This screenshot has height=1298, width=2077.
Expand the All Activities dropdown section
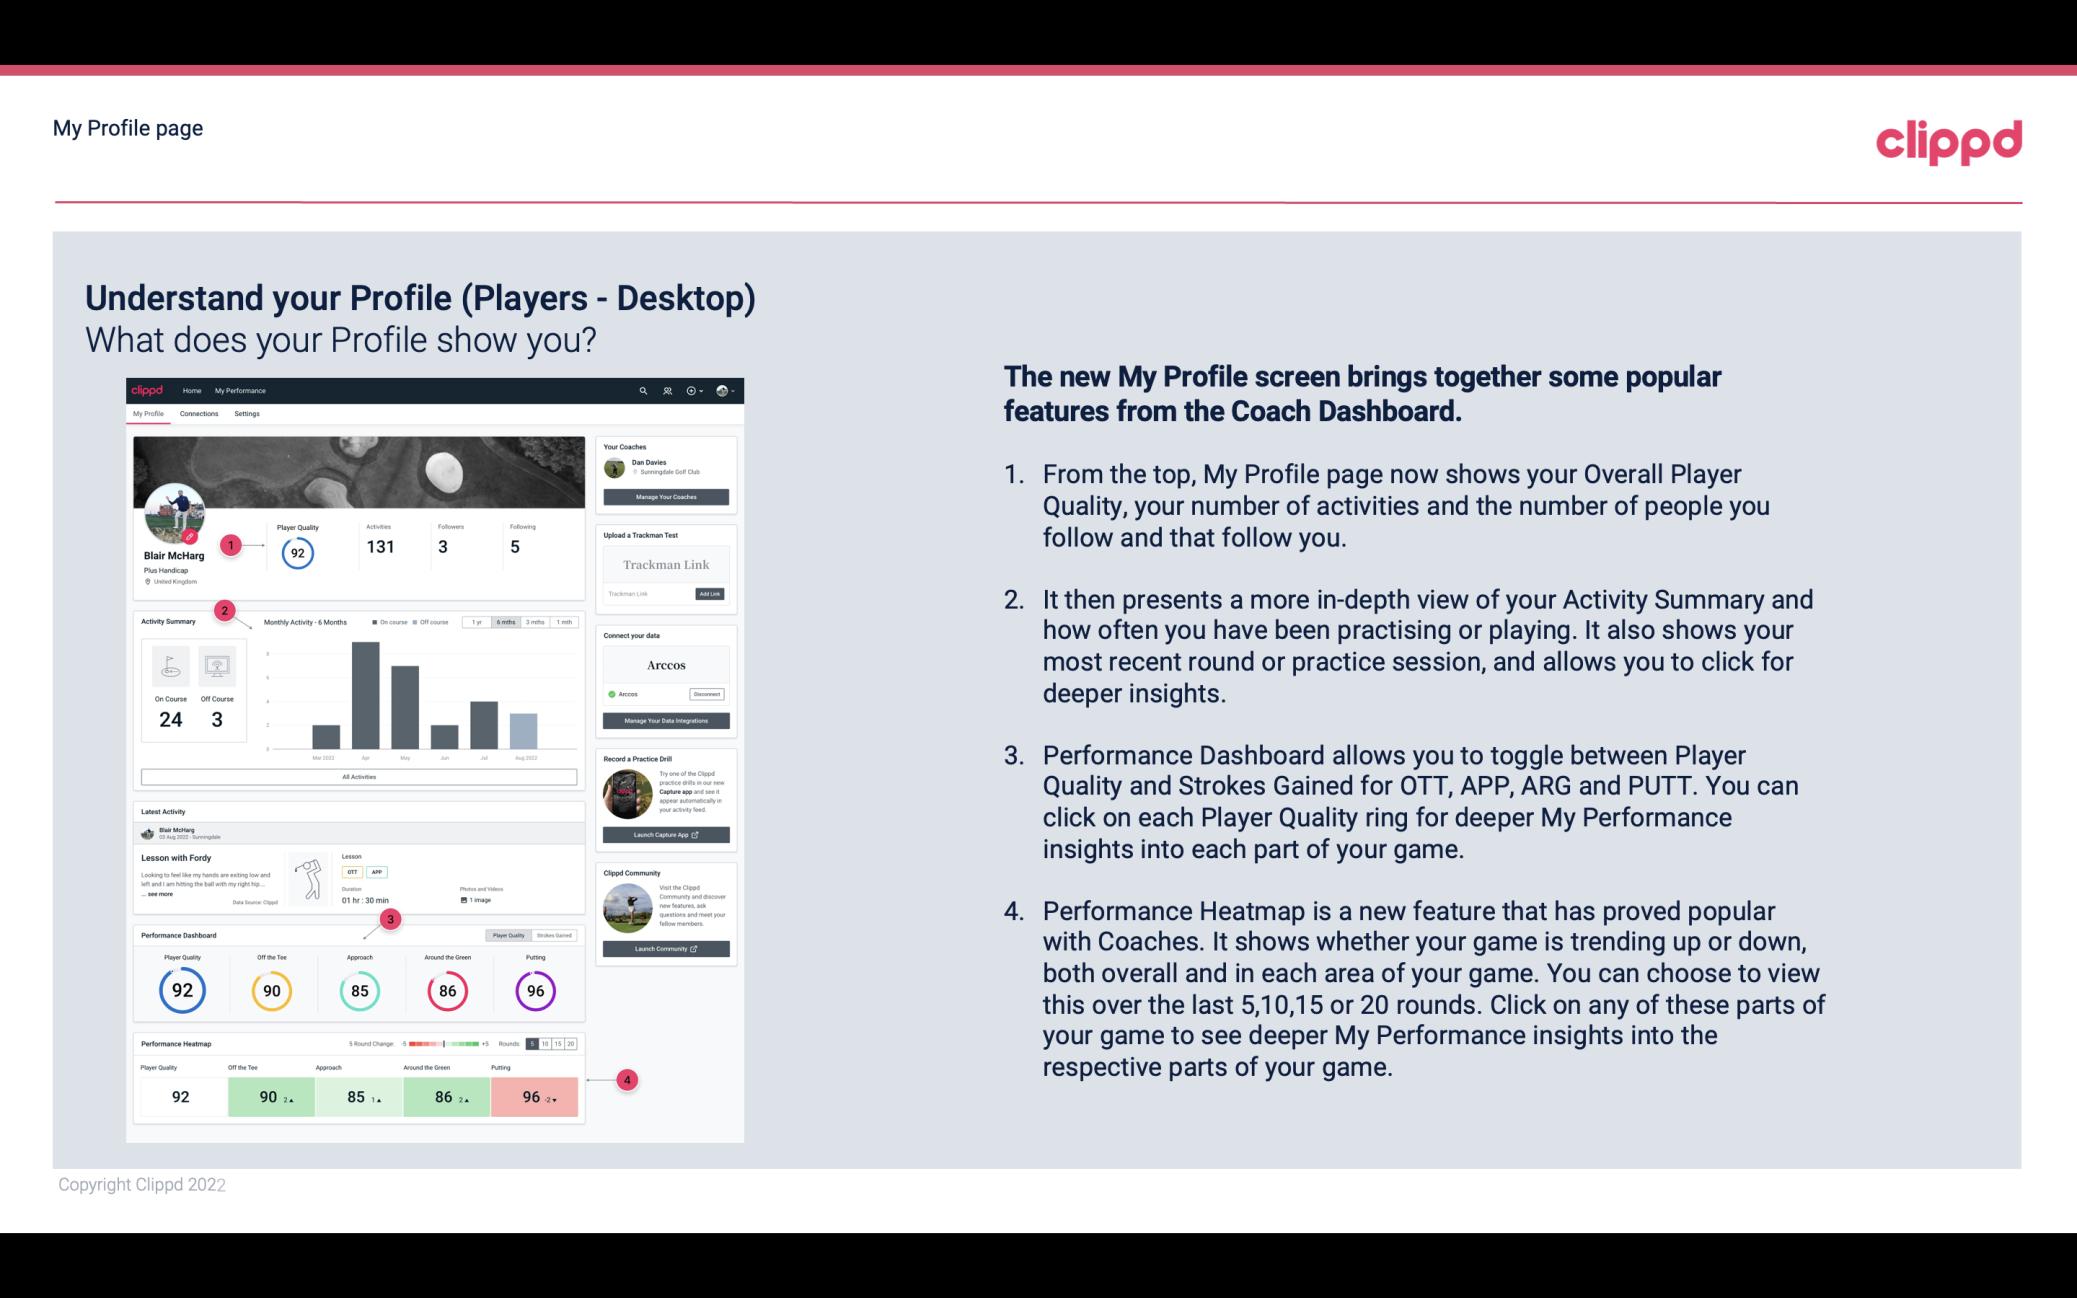[357, 778]
